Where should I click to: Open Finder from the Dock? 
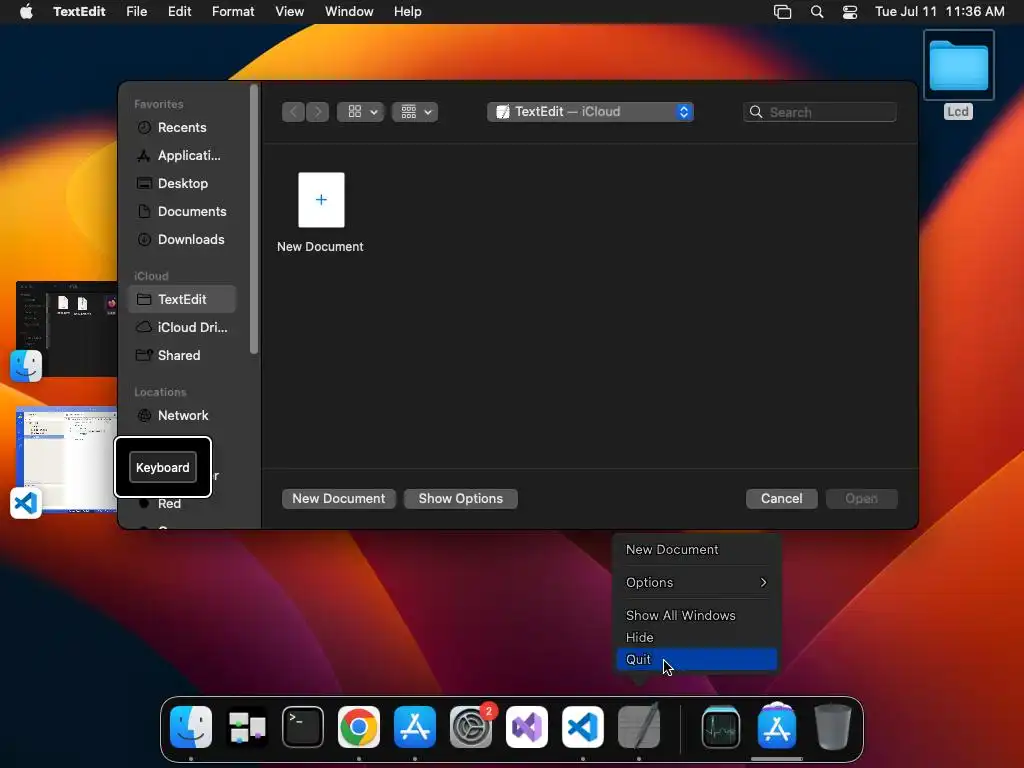click(191, 727)
